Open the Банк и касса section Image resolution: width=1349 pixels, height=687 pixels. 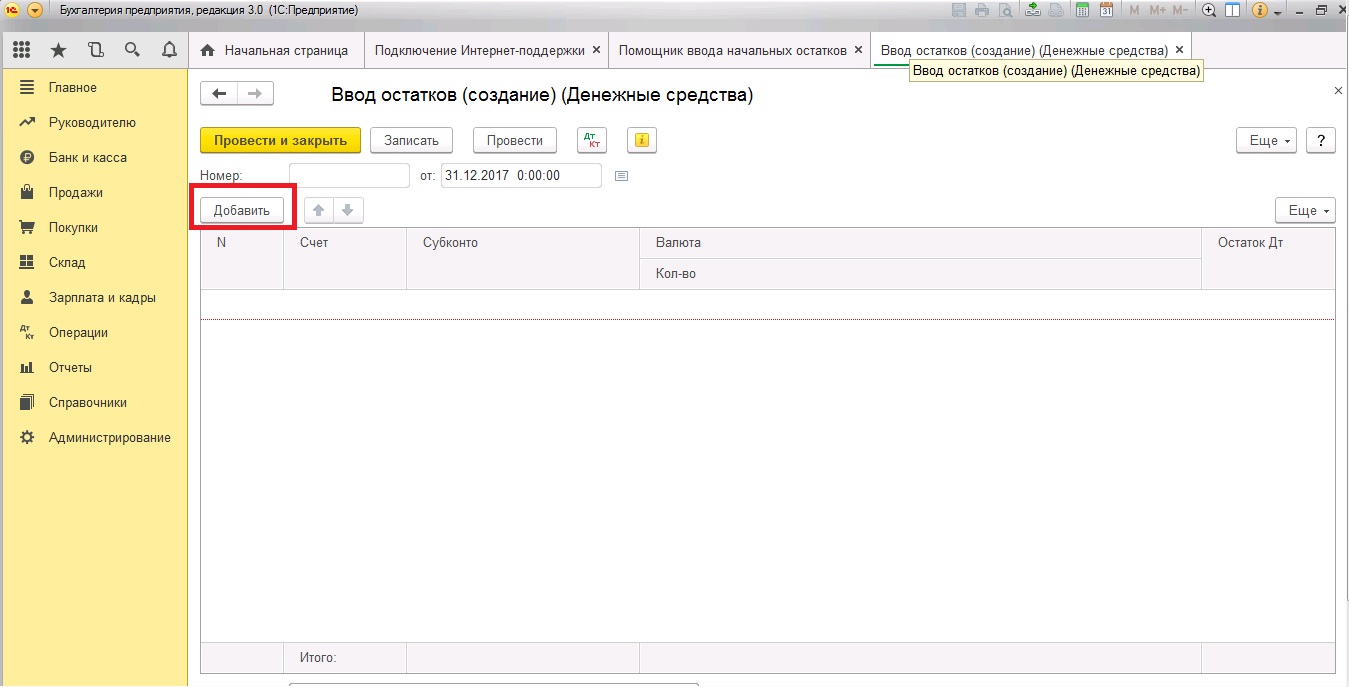coord(87,158)
